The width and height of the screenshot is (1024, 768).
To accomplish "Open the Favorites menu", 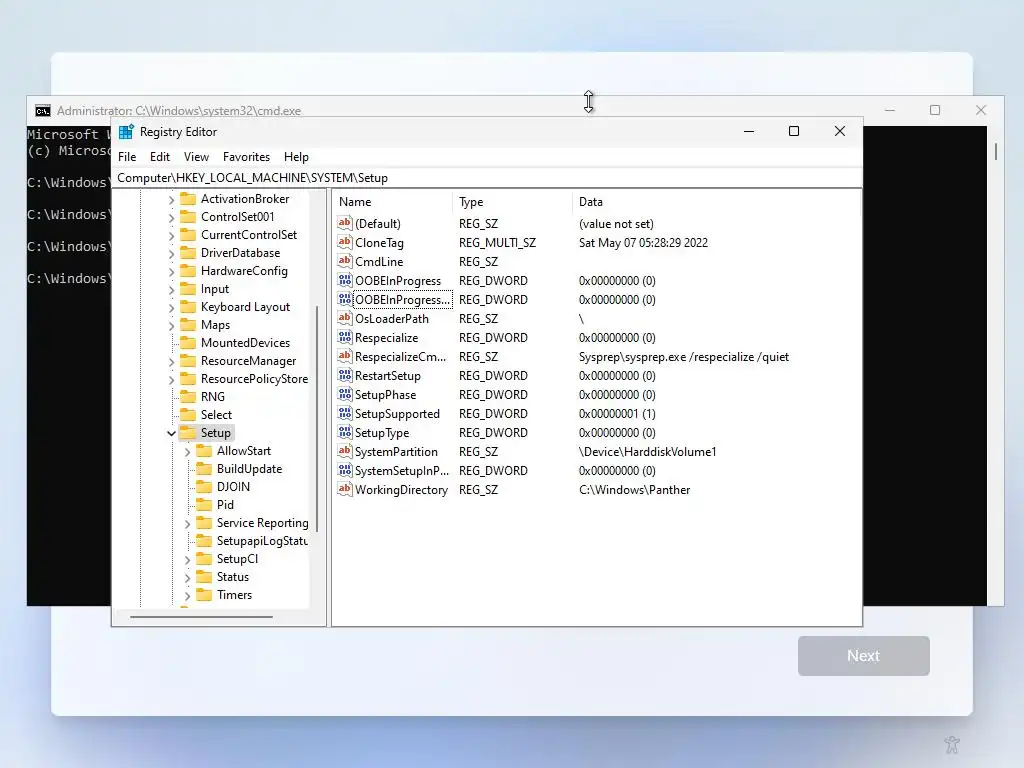I will pos(246,157).
